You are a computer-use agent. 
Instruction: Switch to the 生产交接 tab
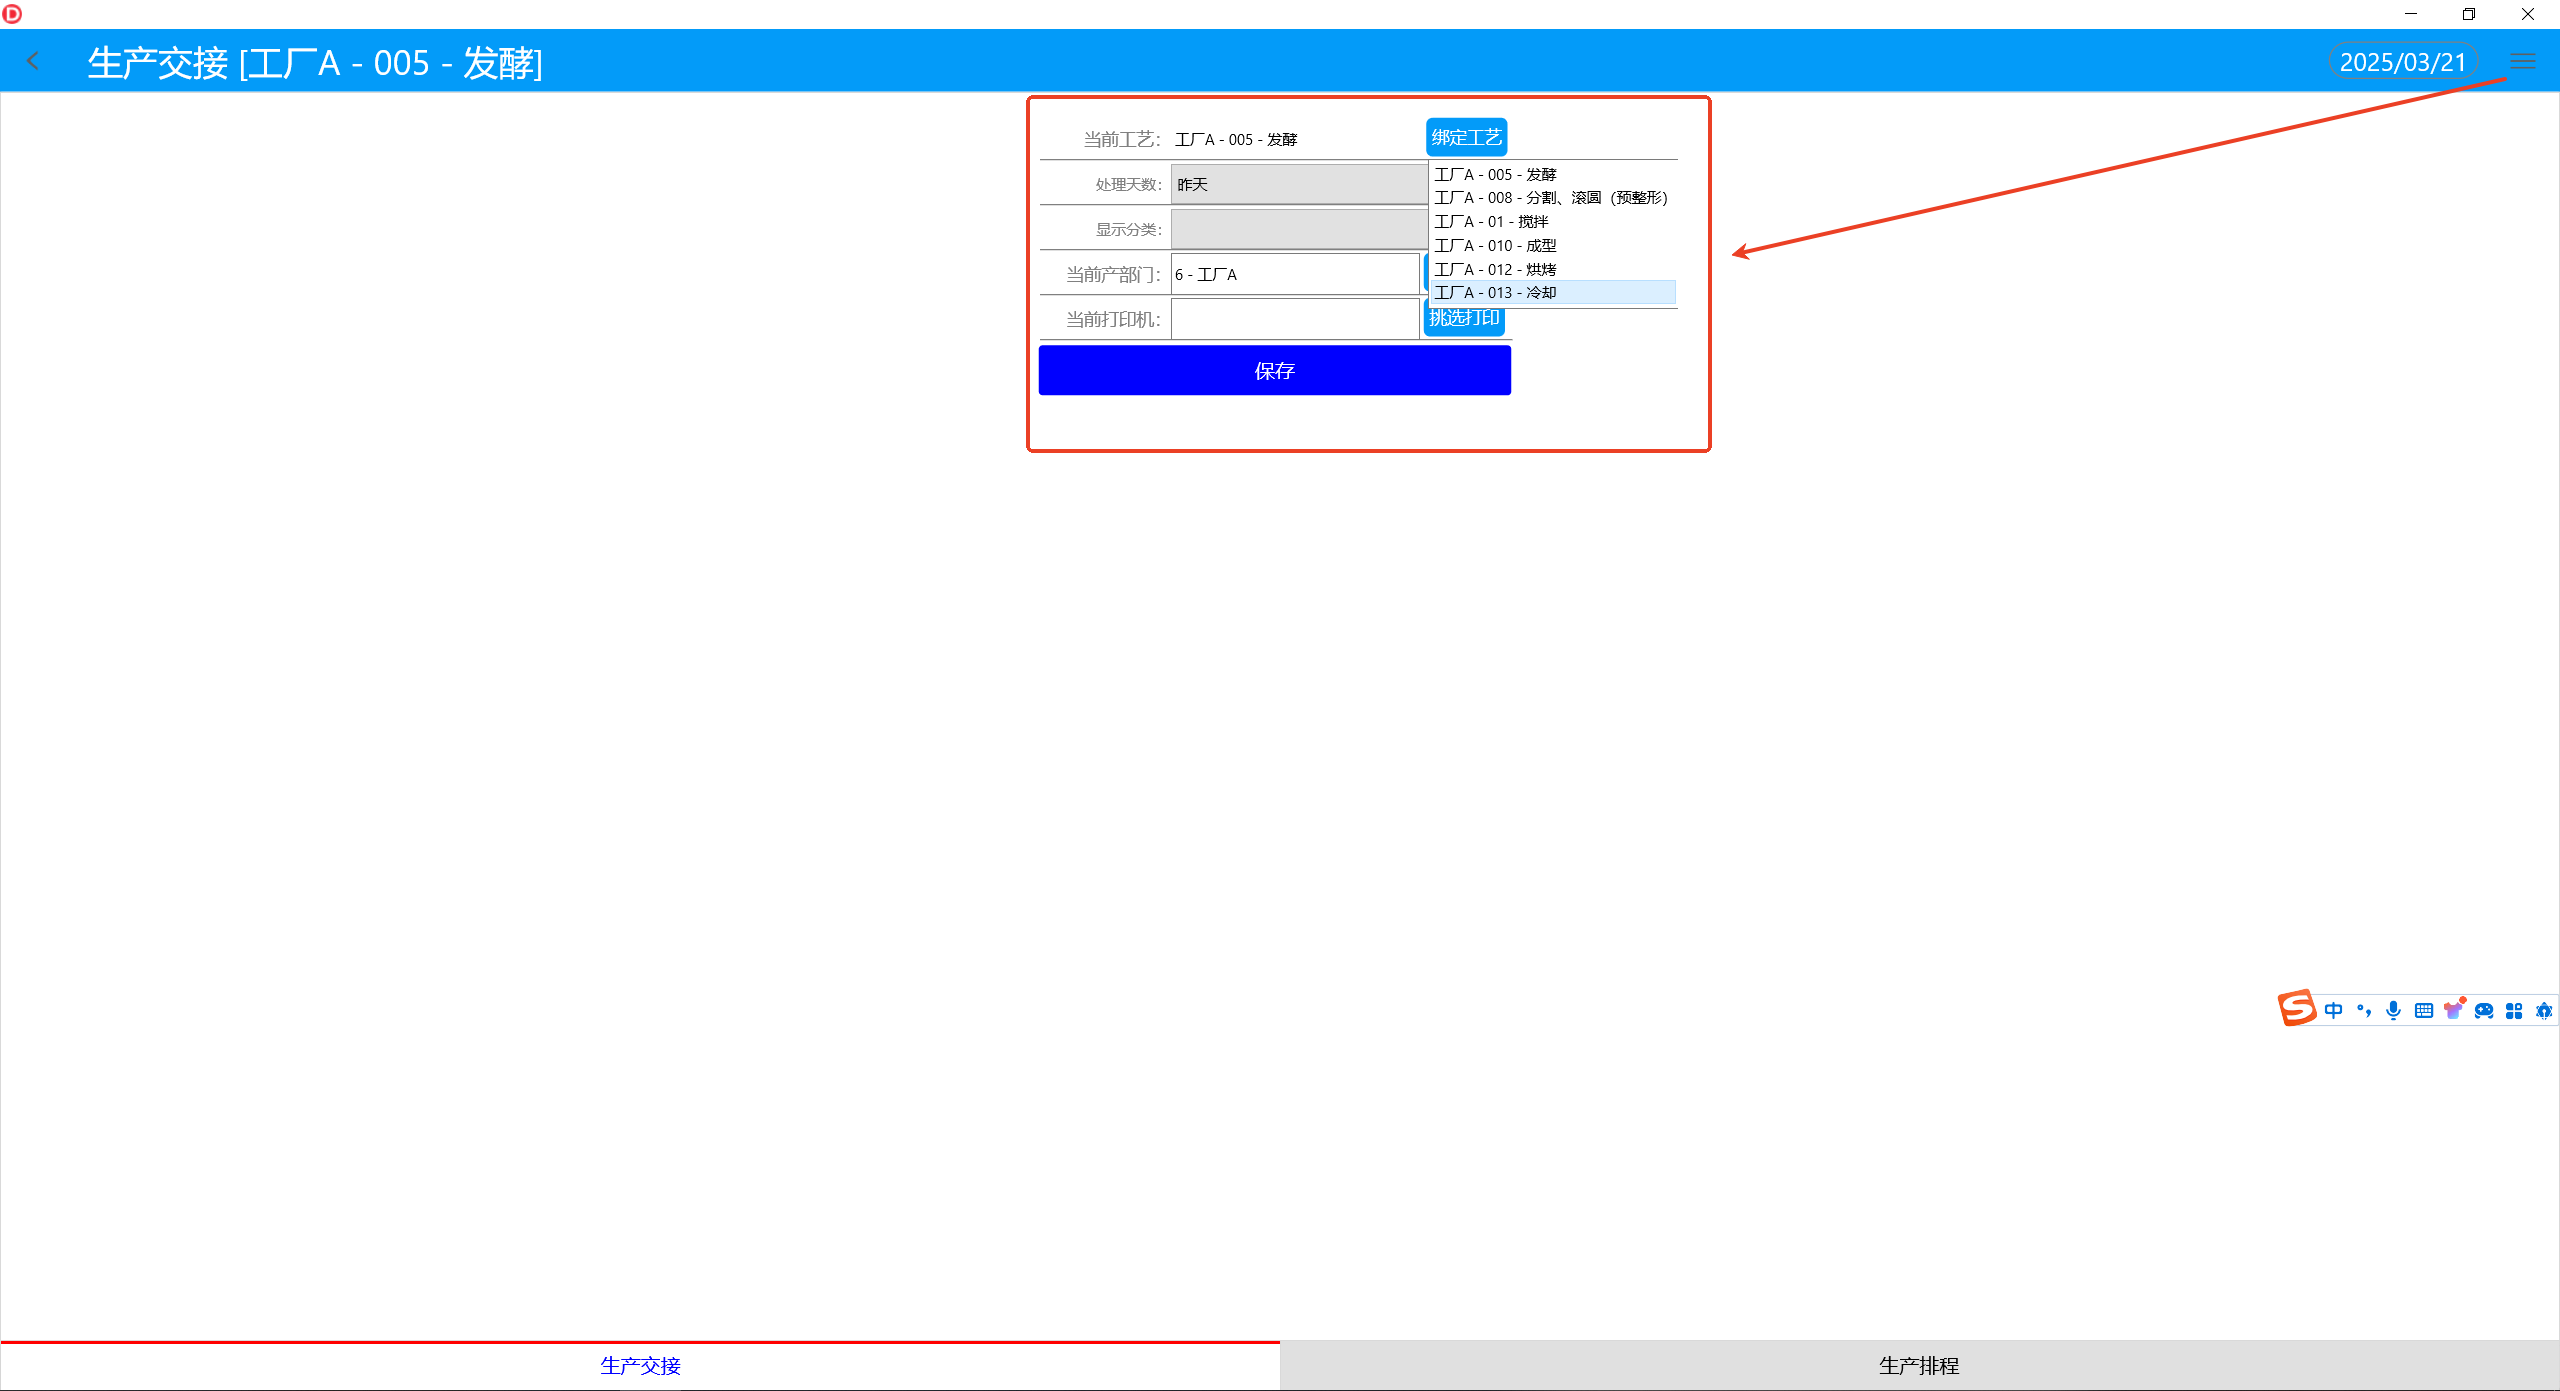[x=640, y=1365]
